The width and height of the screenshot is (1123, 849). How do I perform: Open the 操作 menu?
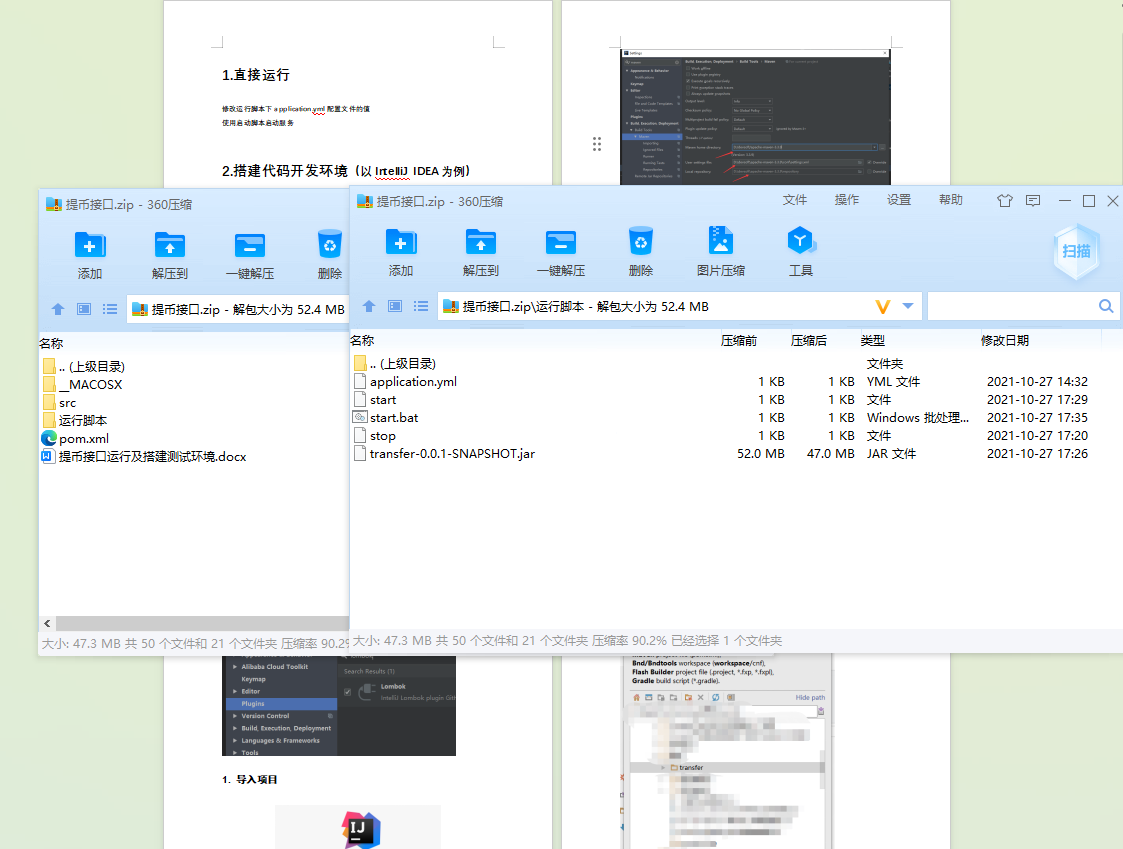(x=847, y=200)
